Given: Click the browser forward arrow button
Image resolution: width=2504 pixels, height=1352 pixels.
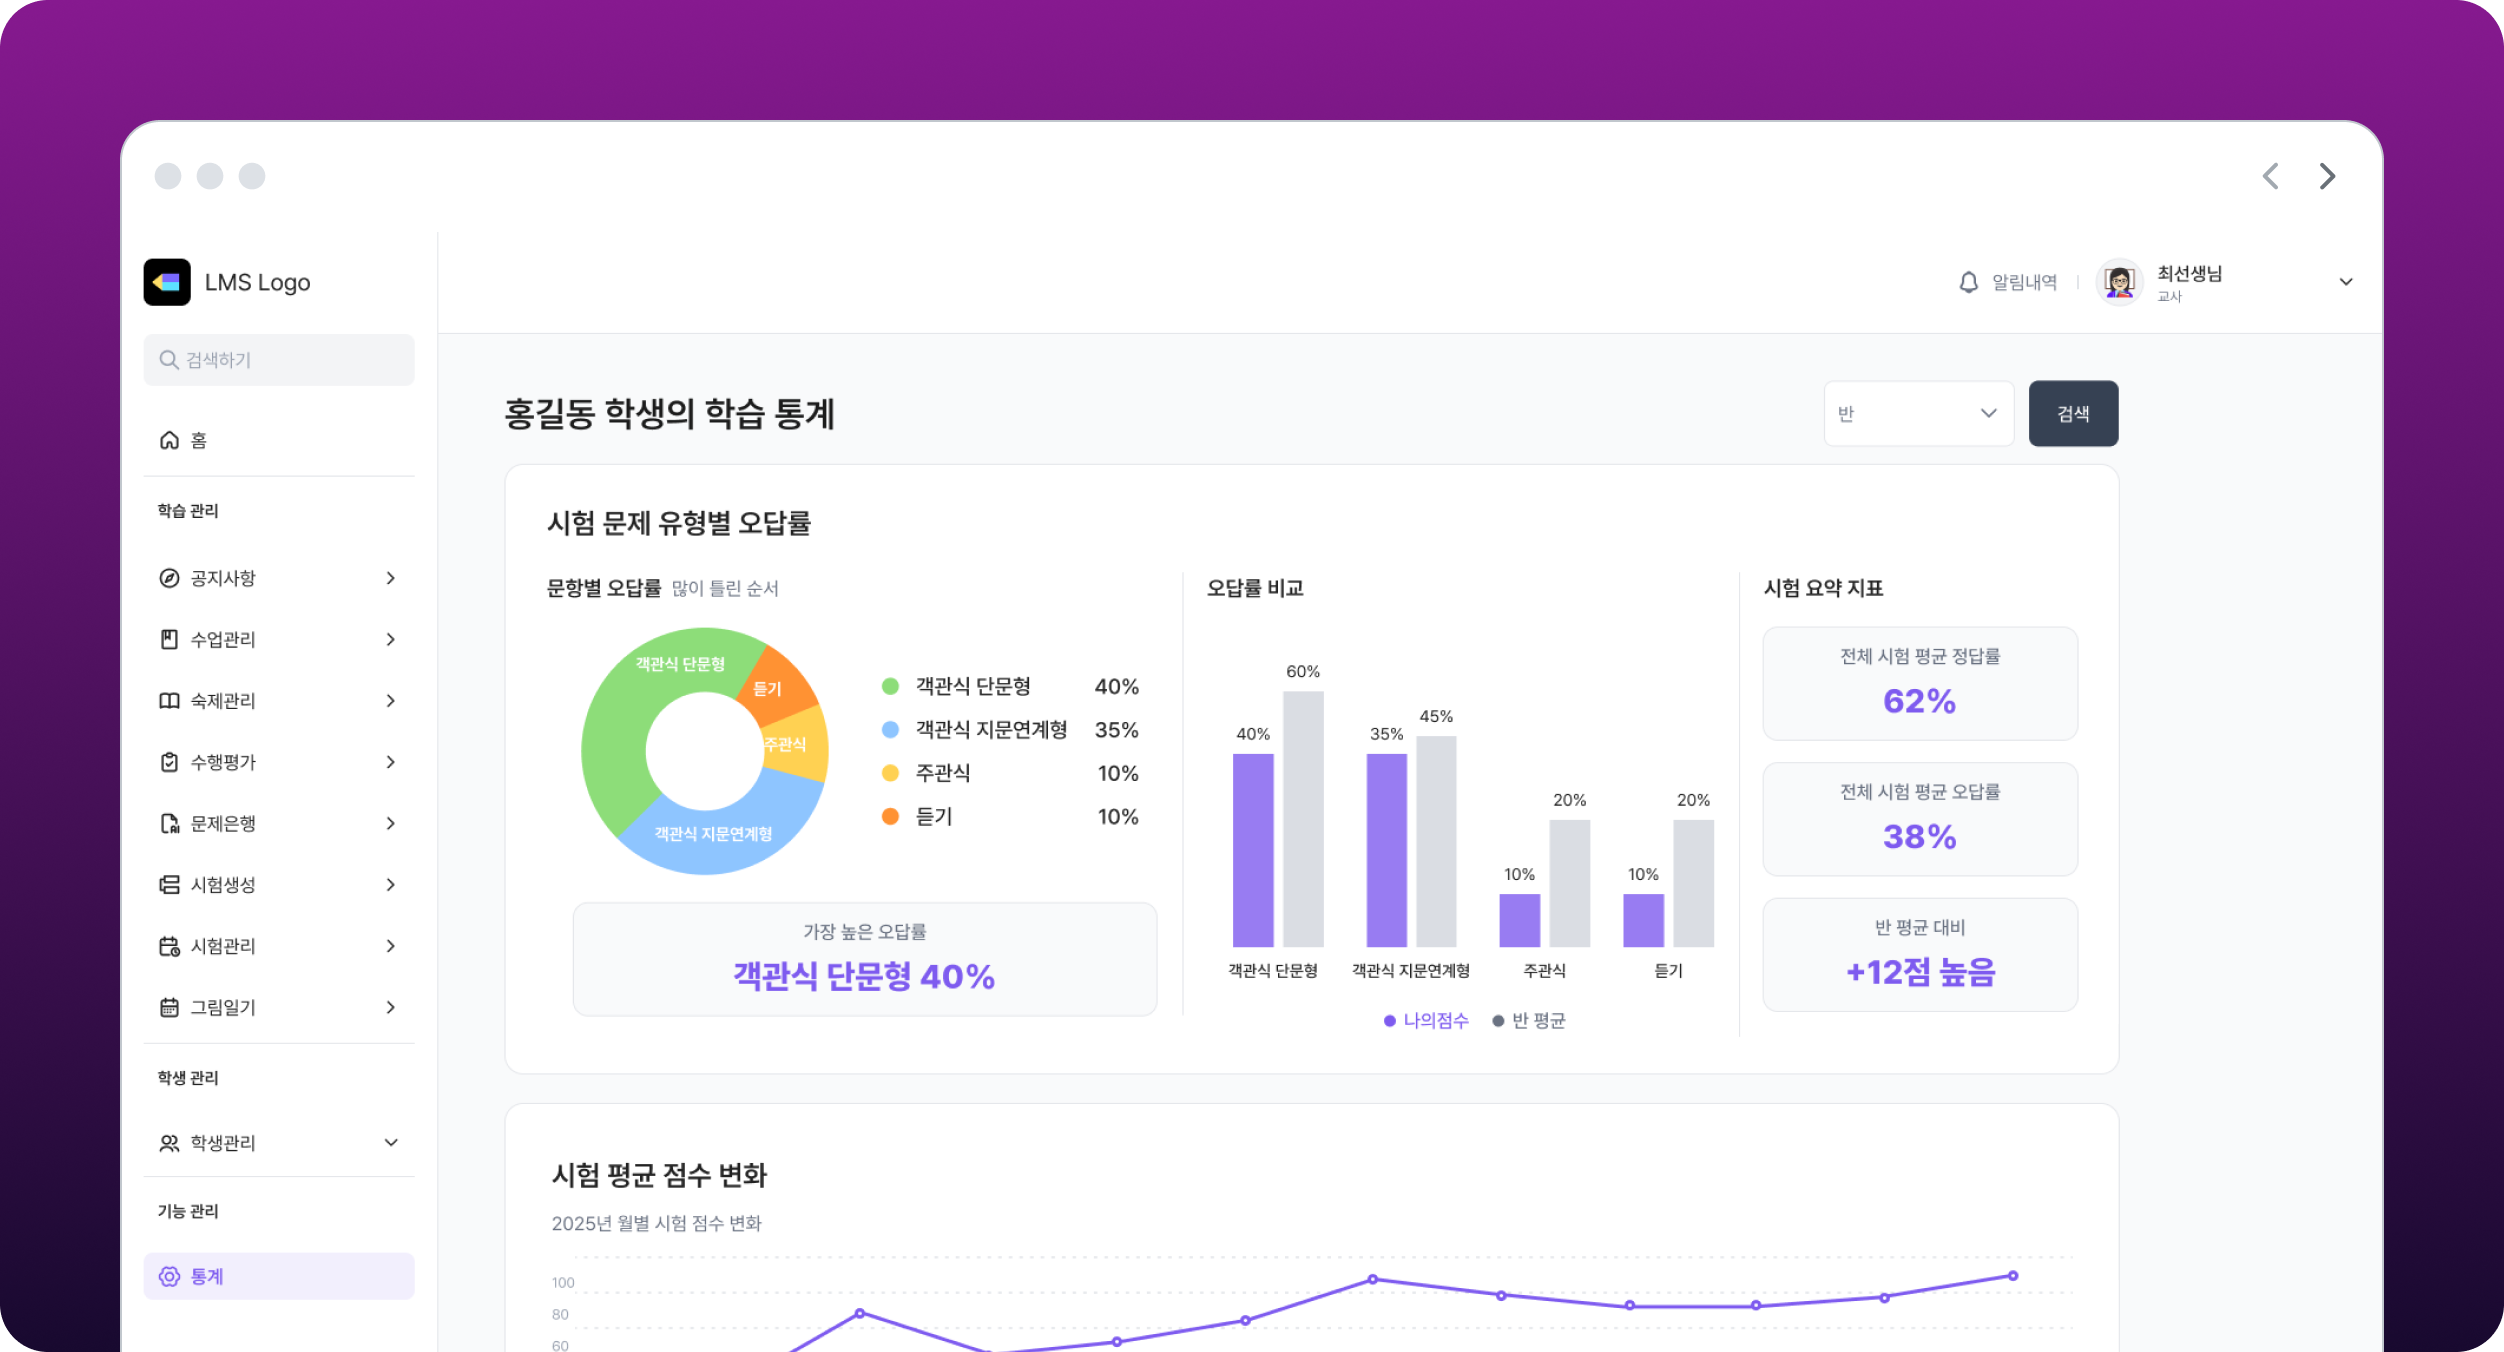Looking at the screenshot, I should (x=2327, y=176).
